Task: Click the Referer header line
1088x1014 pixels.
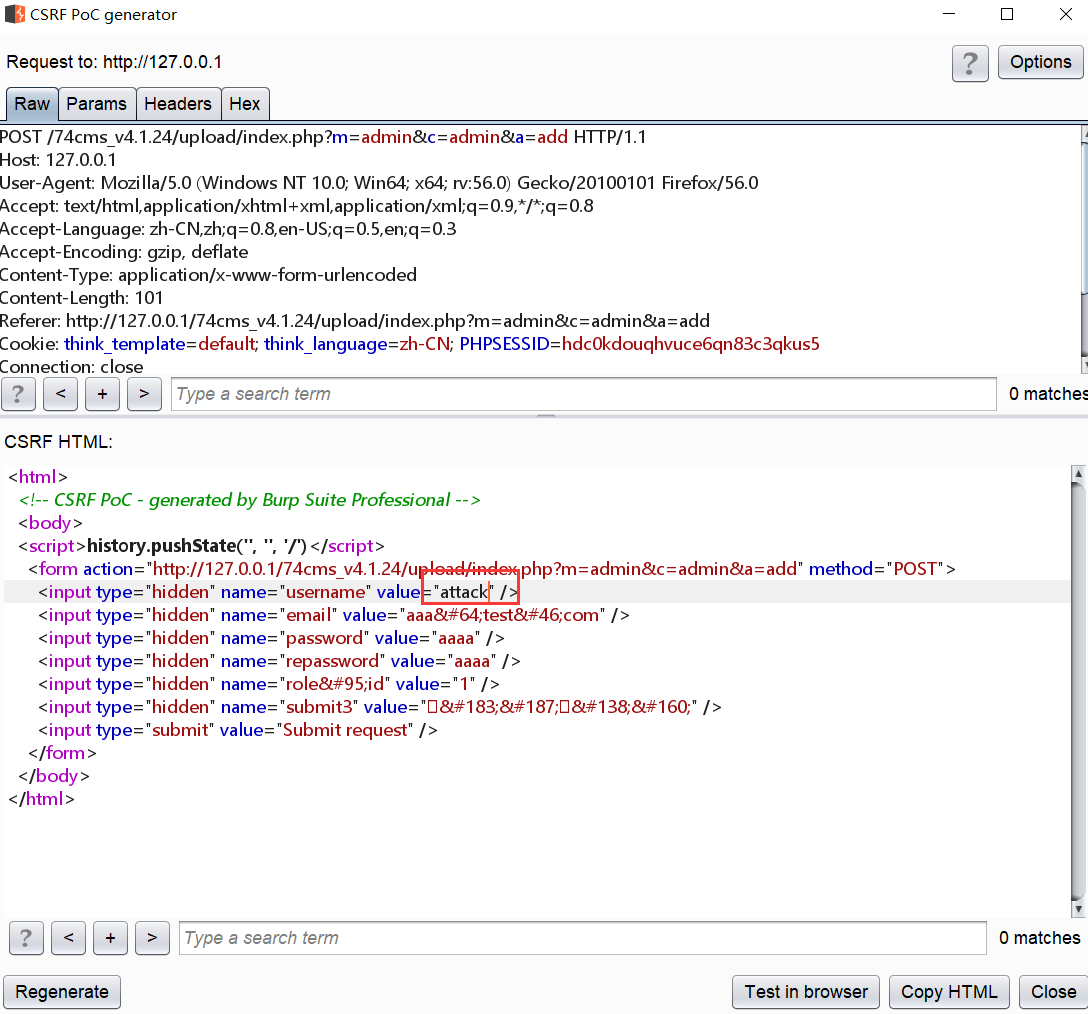Action: point(355,321)
